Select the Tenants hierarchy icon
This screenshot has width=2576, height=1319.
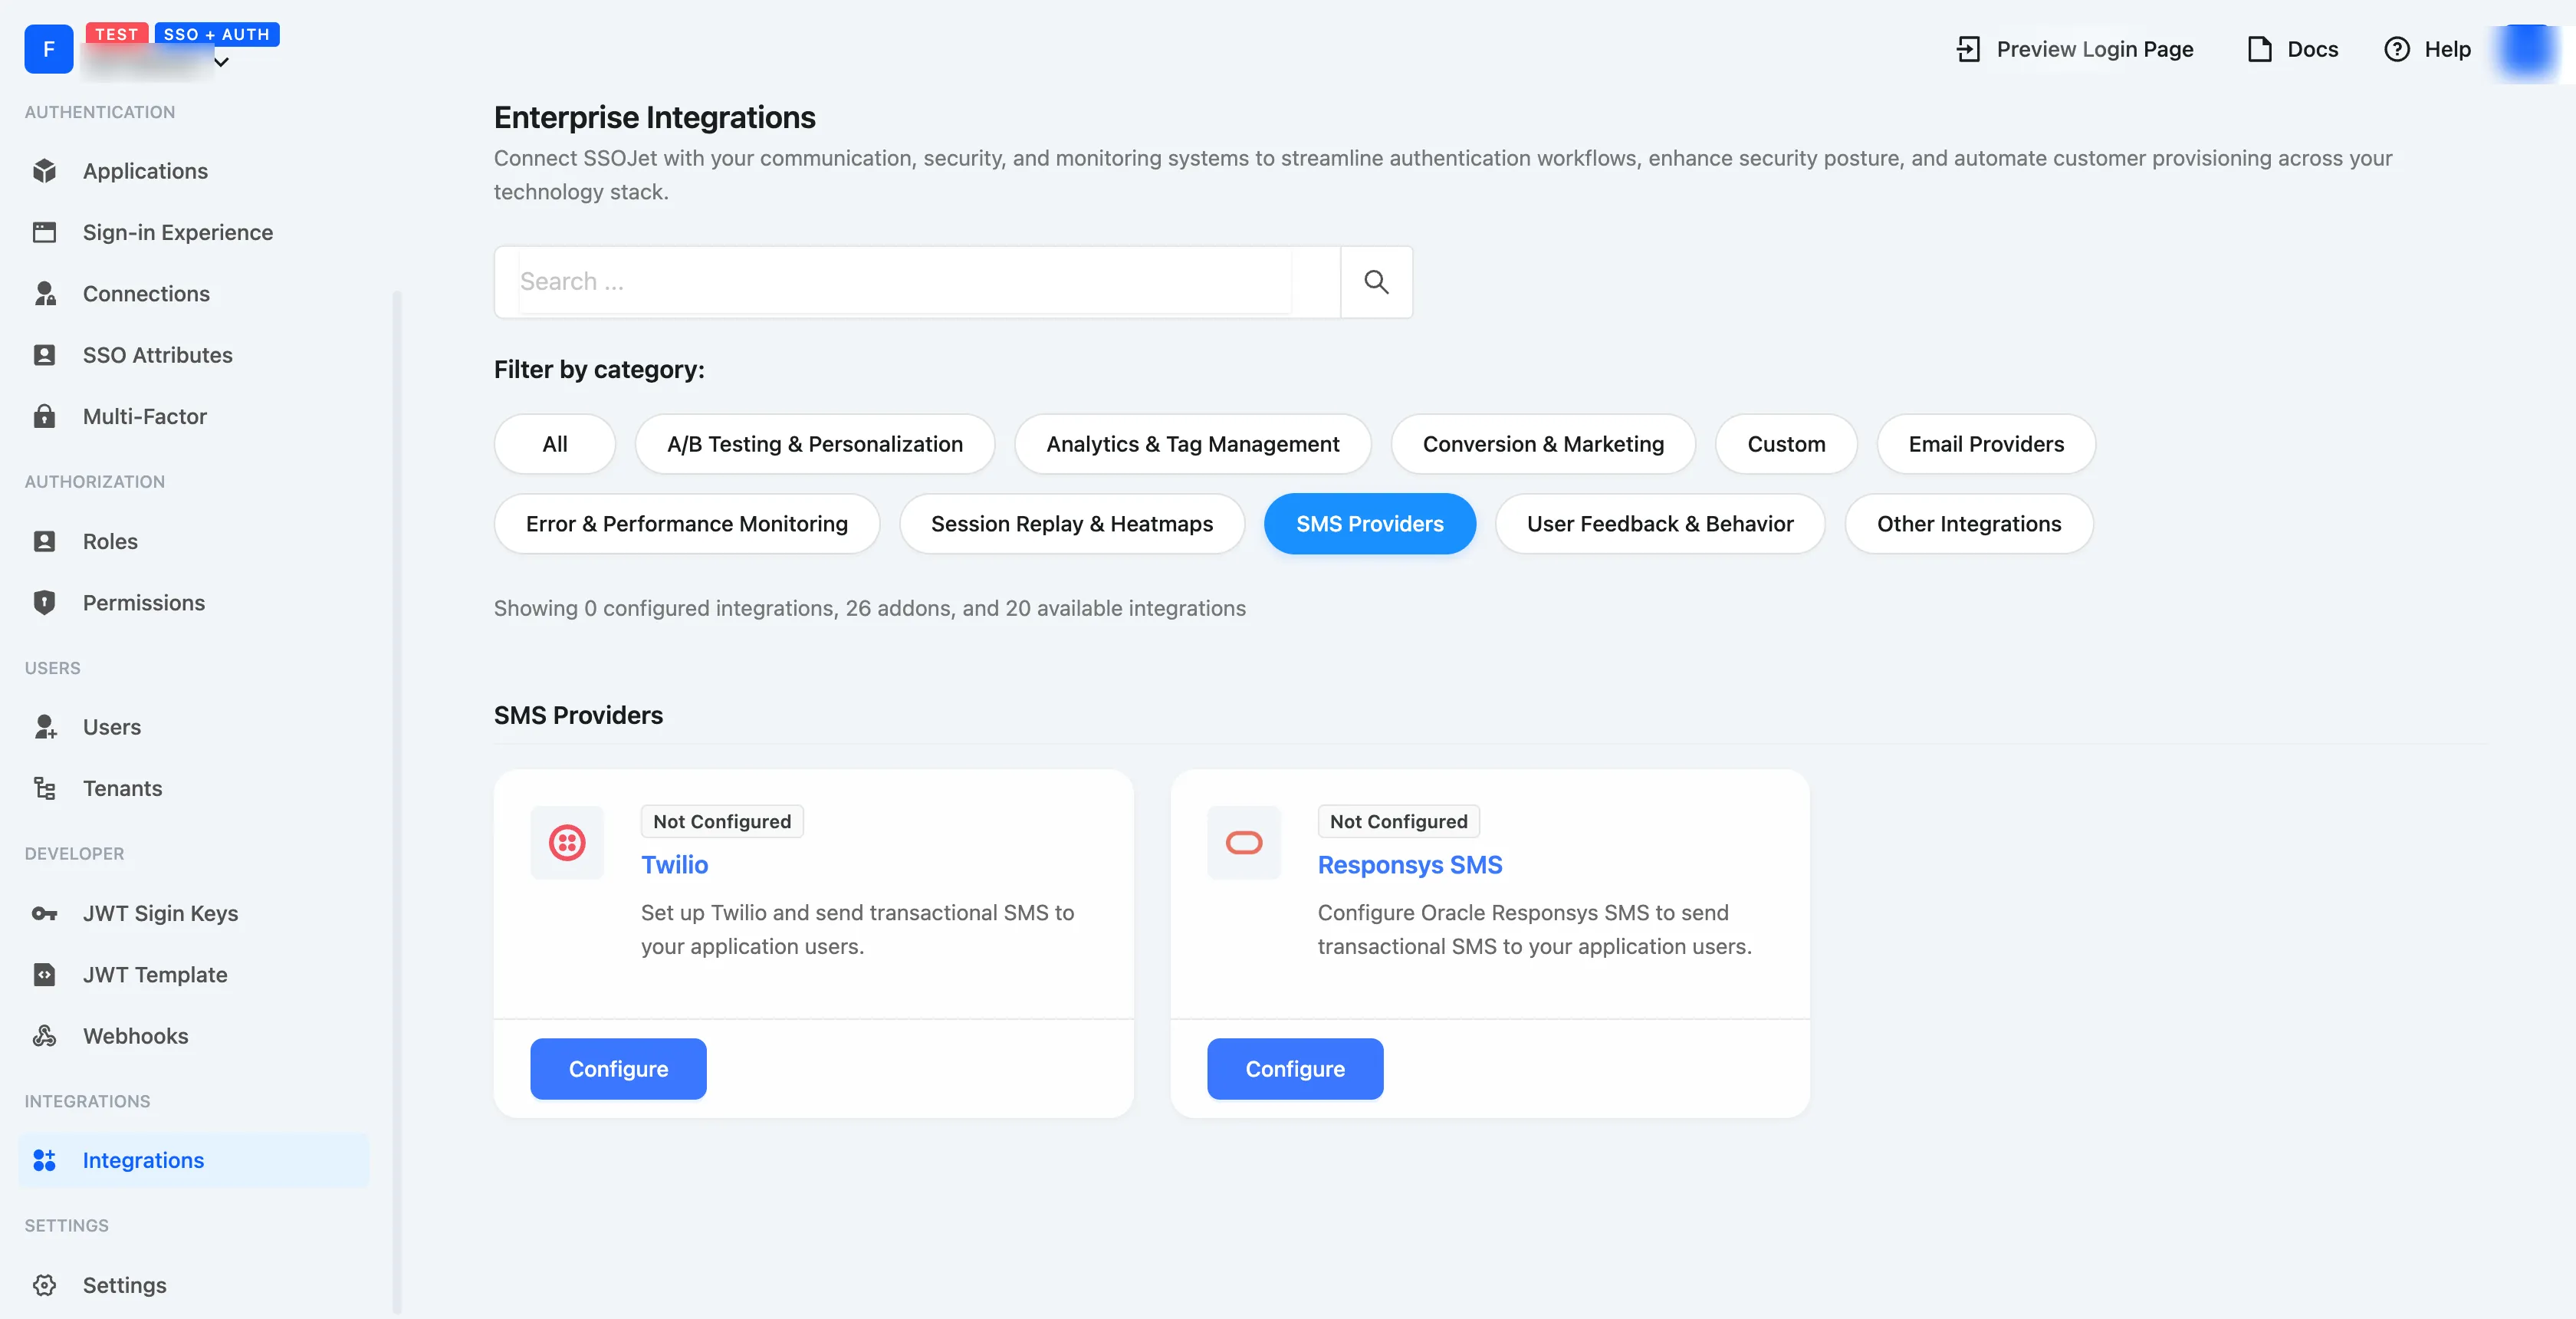pyautogui.click(x=45, y=788)
